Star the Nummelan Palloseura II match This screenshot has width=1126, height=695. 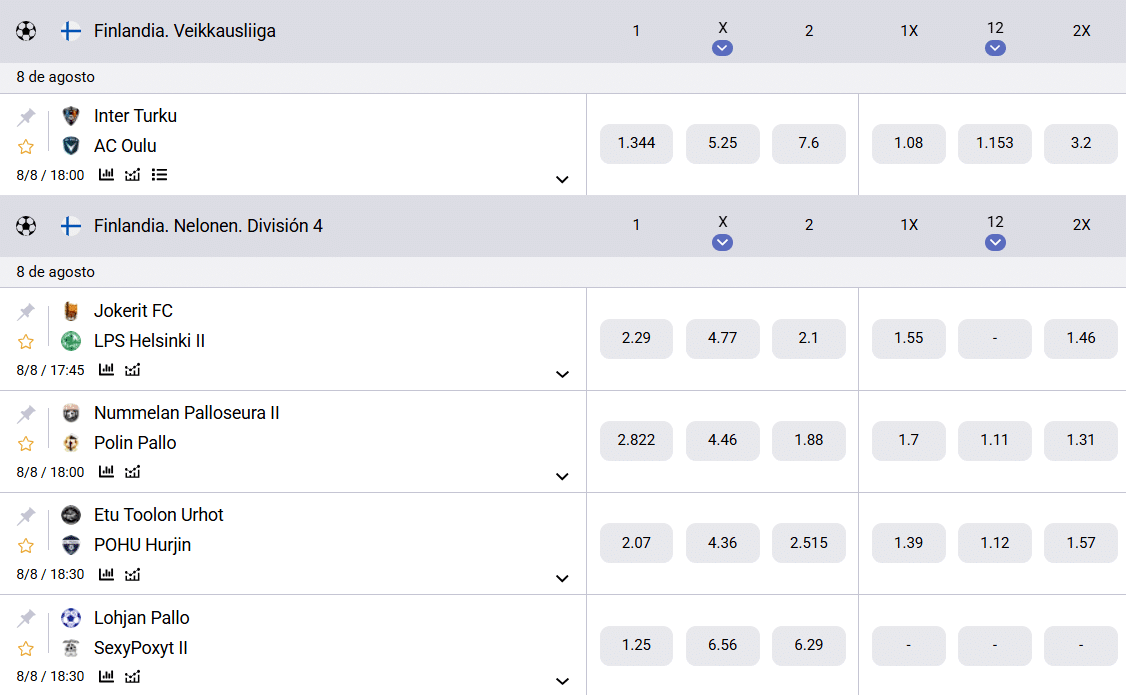(x=26, y=444)
